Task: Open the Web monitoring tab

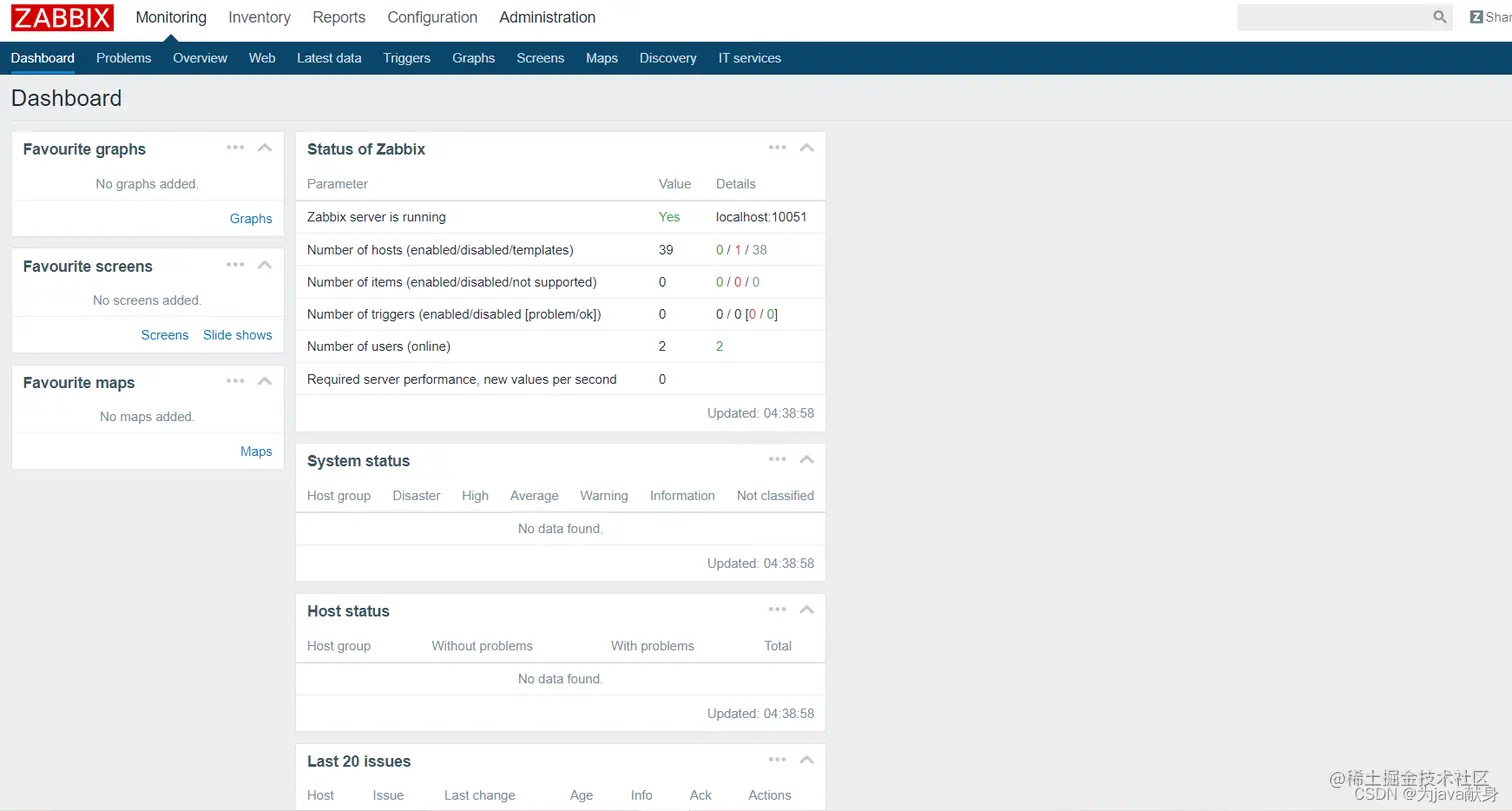Action: click(x=262, y=58)
